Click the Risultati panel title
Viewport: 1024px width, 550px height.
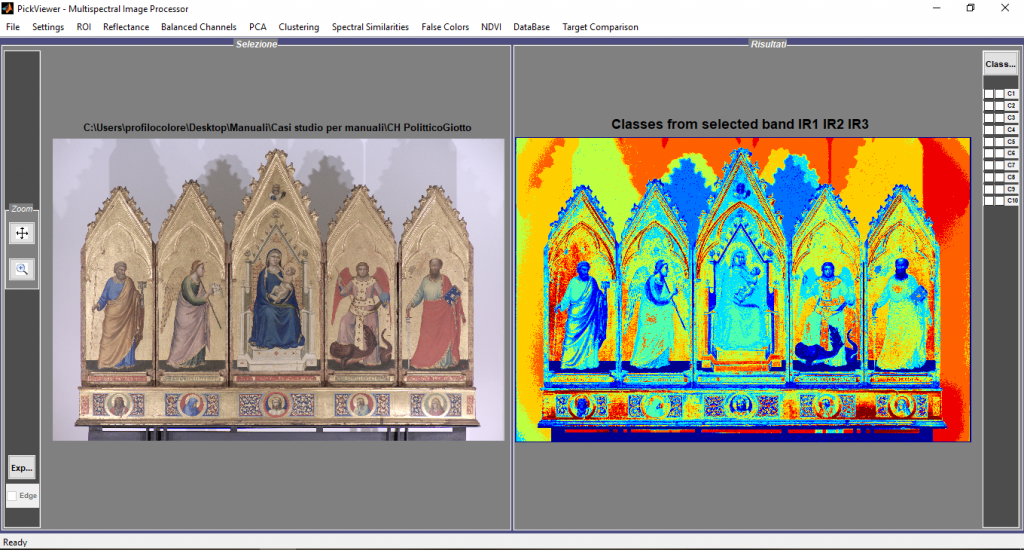click(769, 44)
